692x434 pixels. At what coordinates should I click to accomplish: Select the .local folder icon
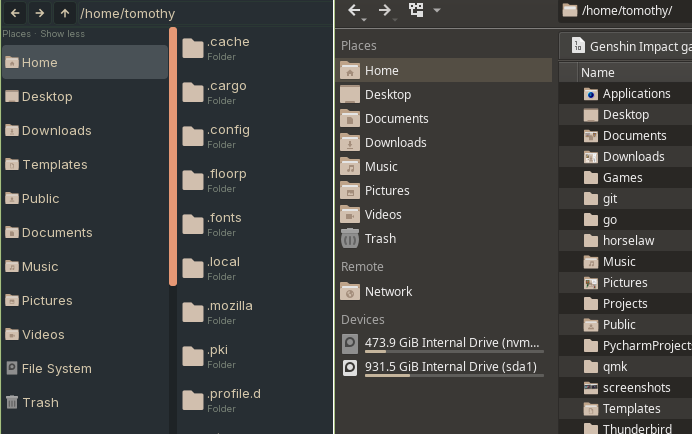coord(193,268)
